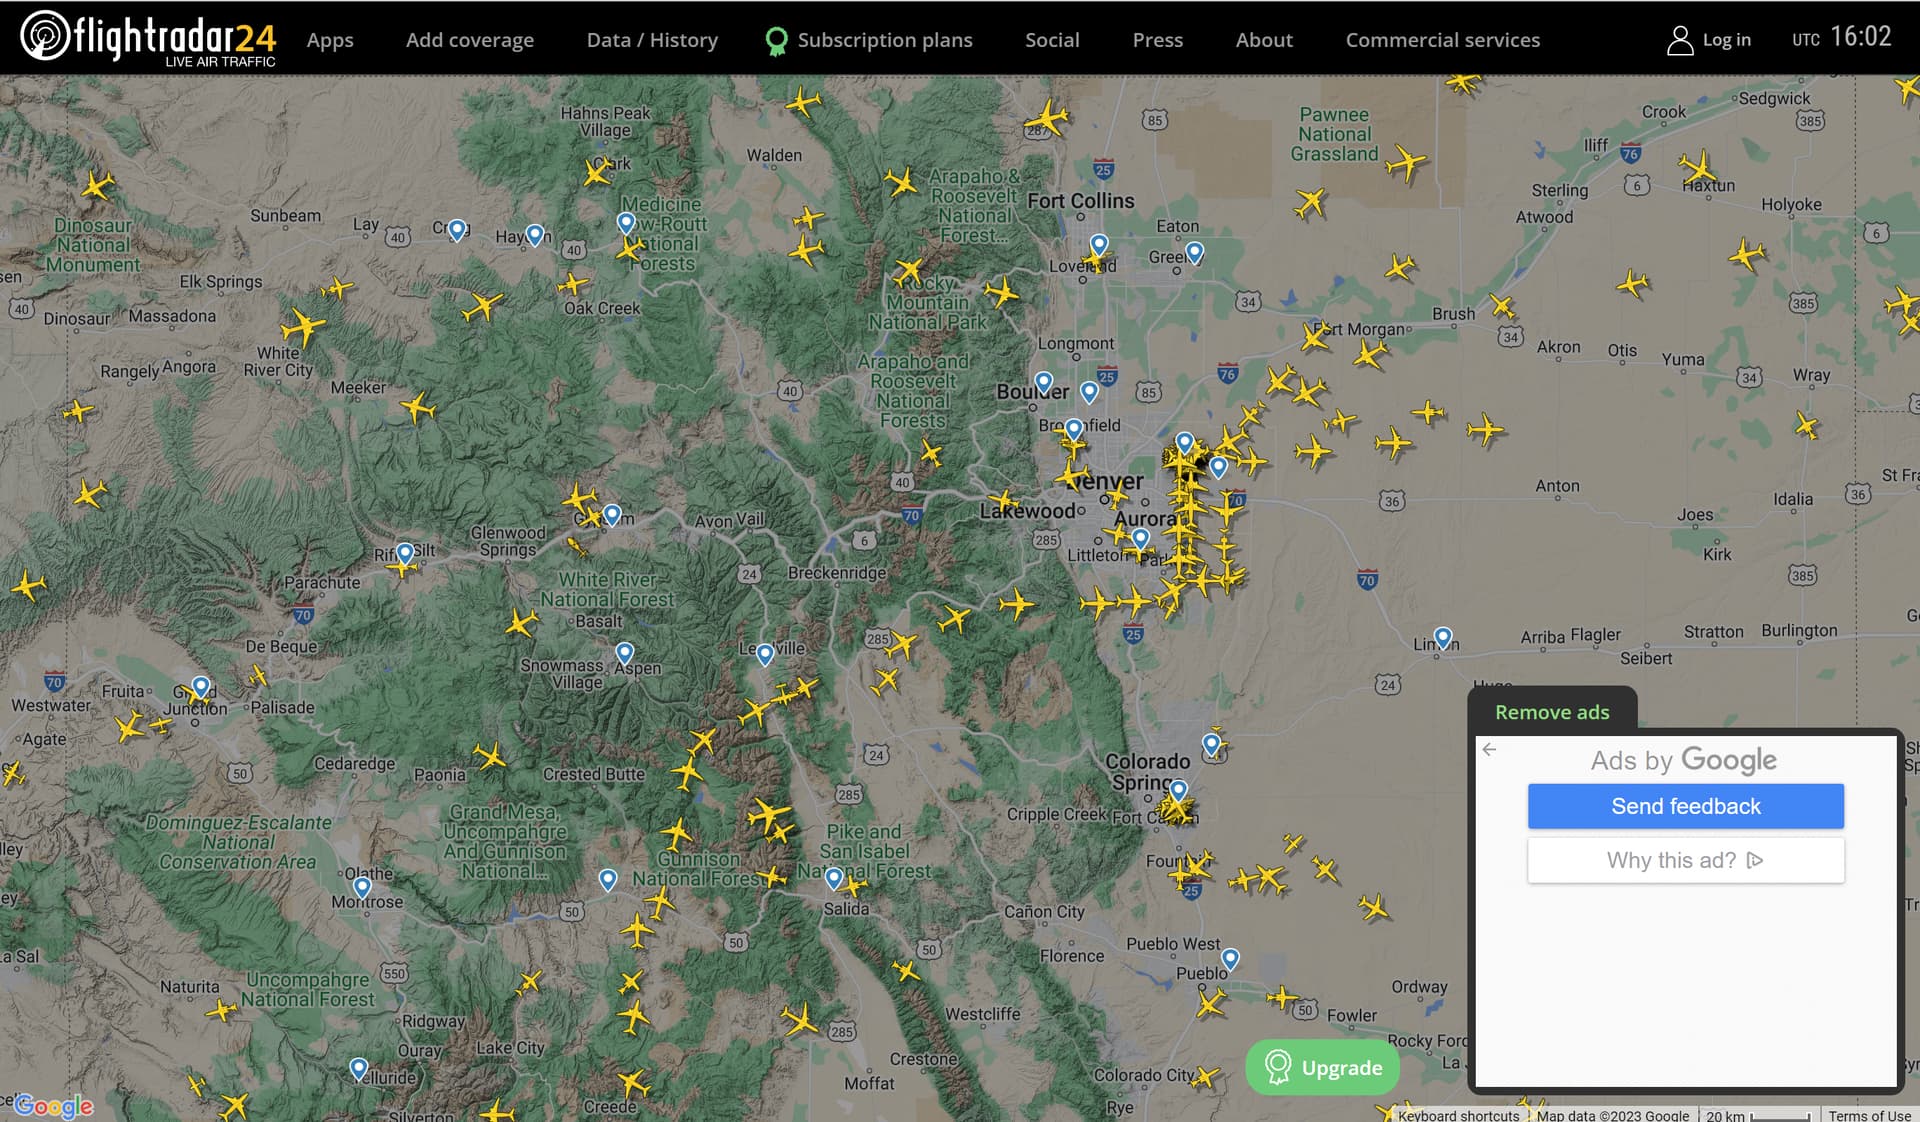Viewport: 1920px width, 1122px height.
Task: Click the Remove ads tab
Action: tap(1552, 712)
